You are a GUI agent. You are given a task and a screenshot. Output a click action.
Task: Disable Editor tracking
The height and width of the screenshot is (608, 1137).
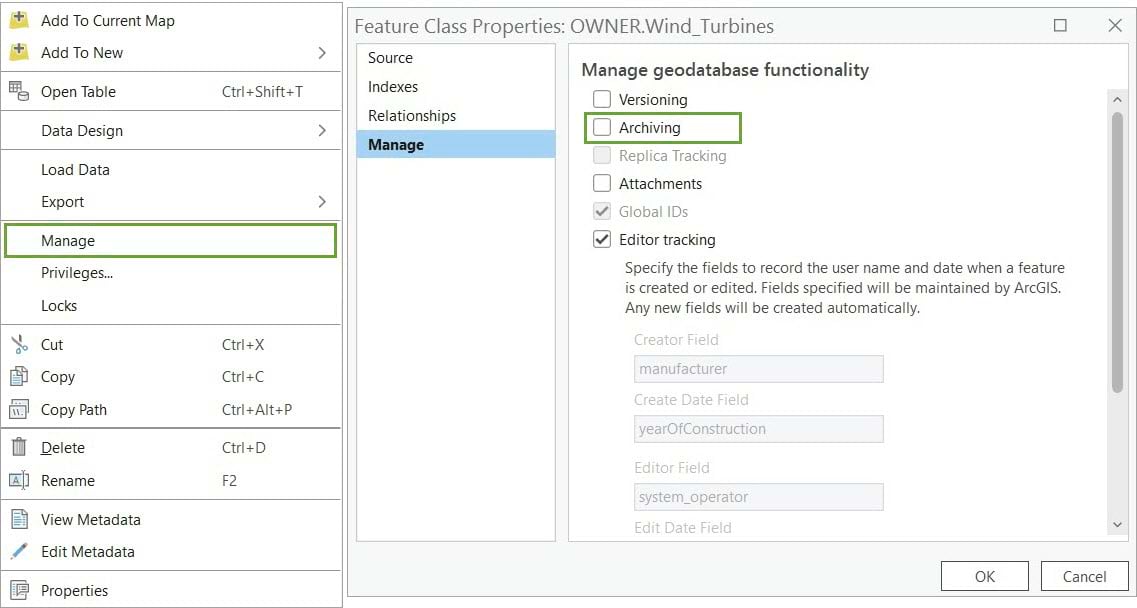pyautogui.click(x=602, y=239)
